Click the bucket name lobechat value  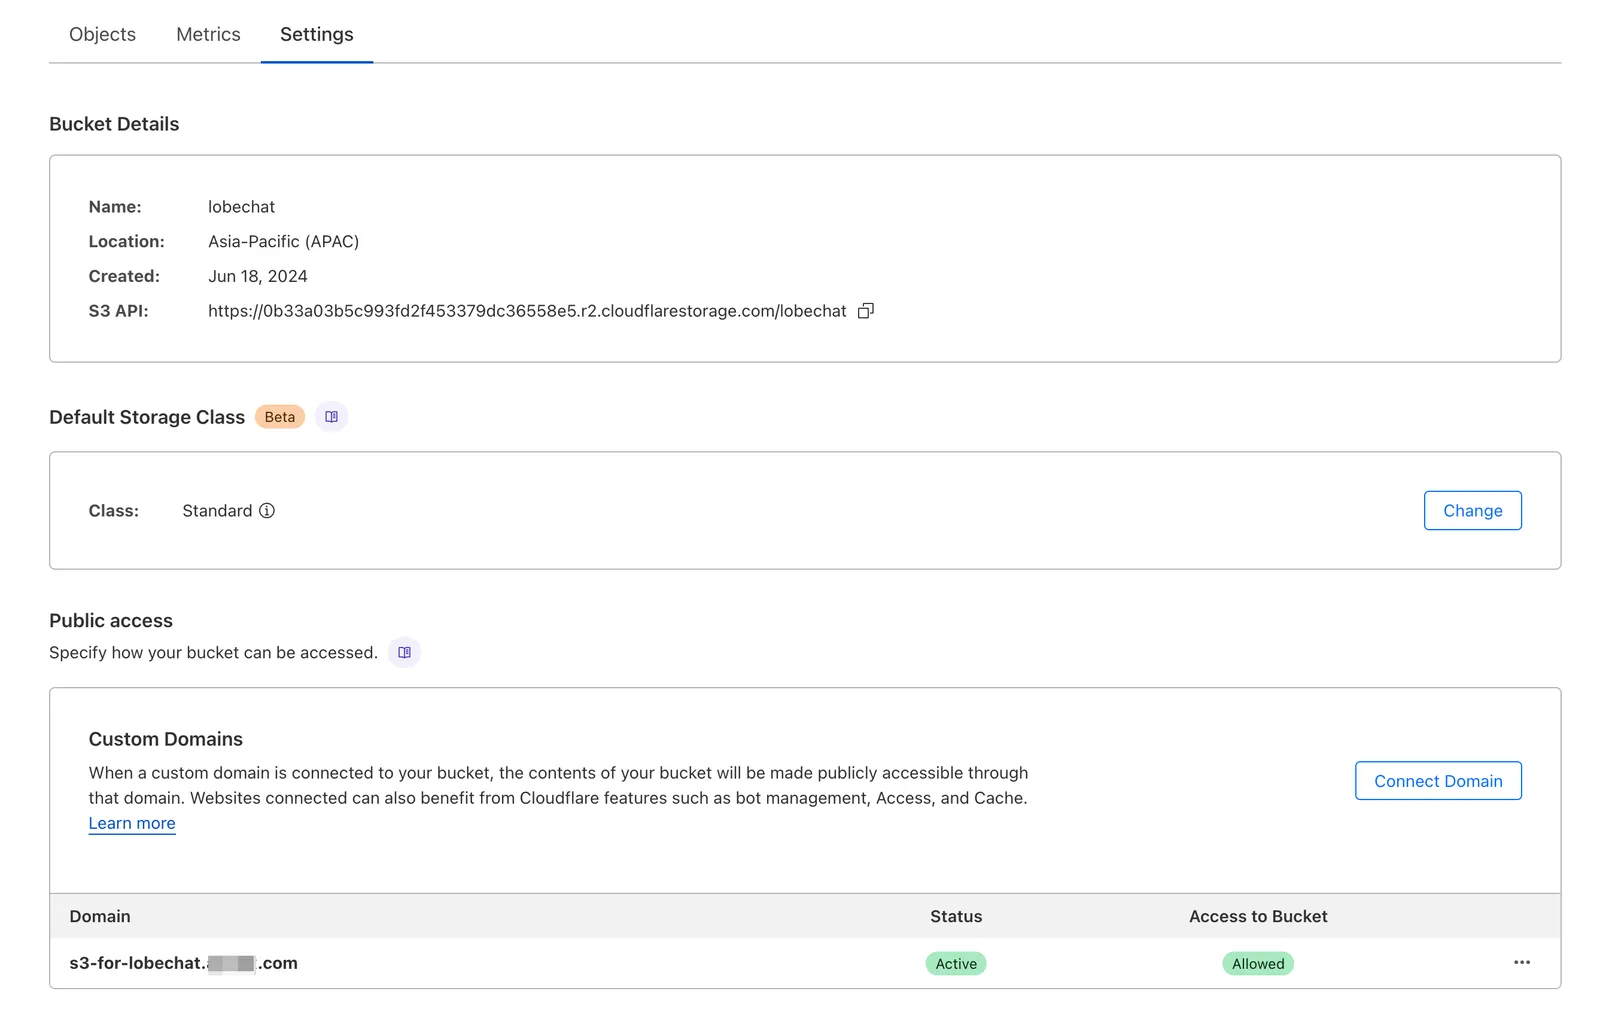(x=241, y=207)
